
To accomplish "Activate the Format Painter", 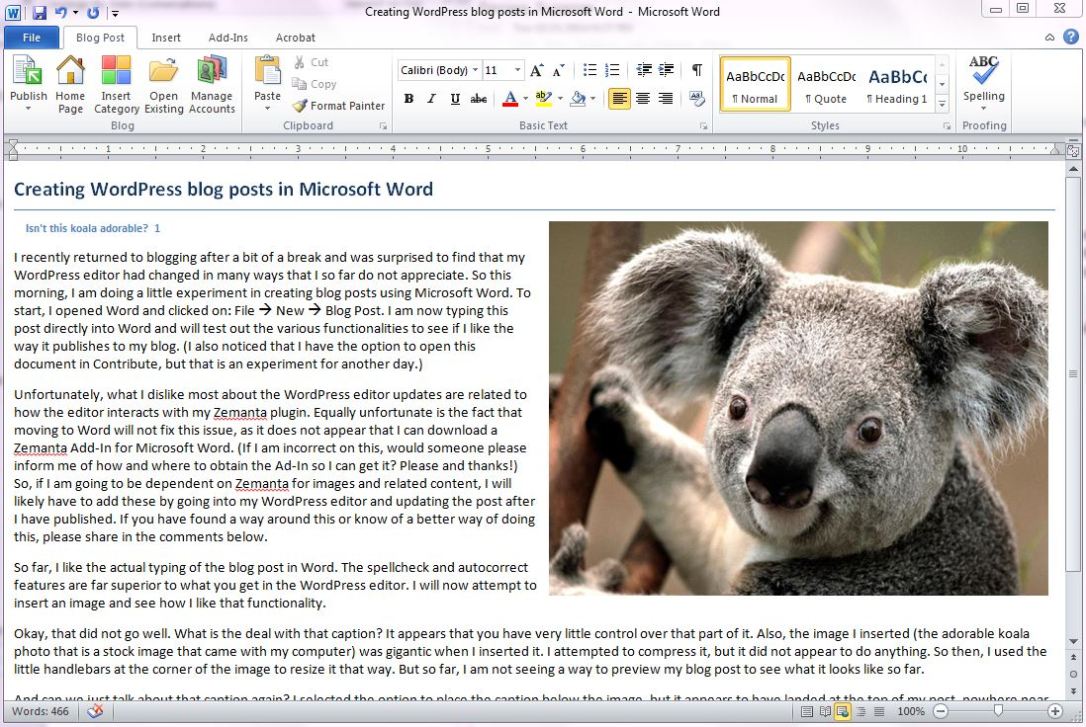I will 338,105.
